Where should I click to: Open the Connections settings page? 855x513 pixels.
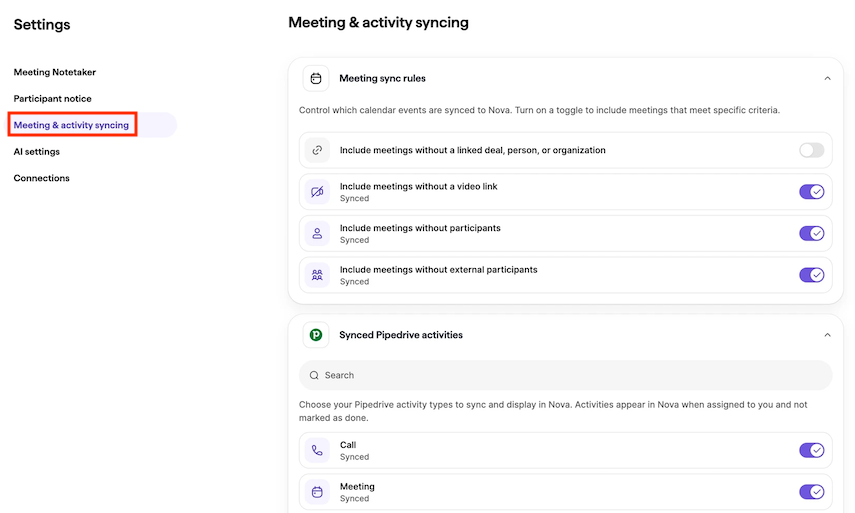41,178
